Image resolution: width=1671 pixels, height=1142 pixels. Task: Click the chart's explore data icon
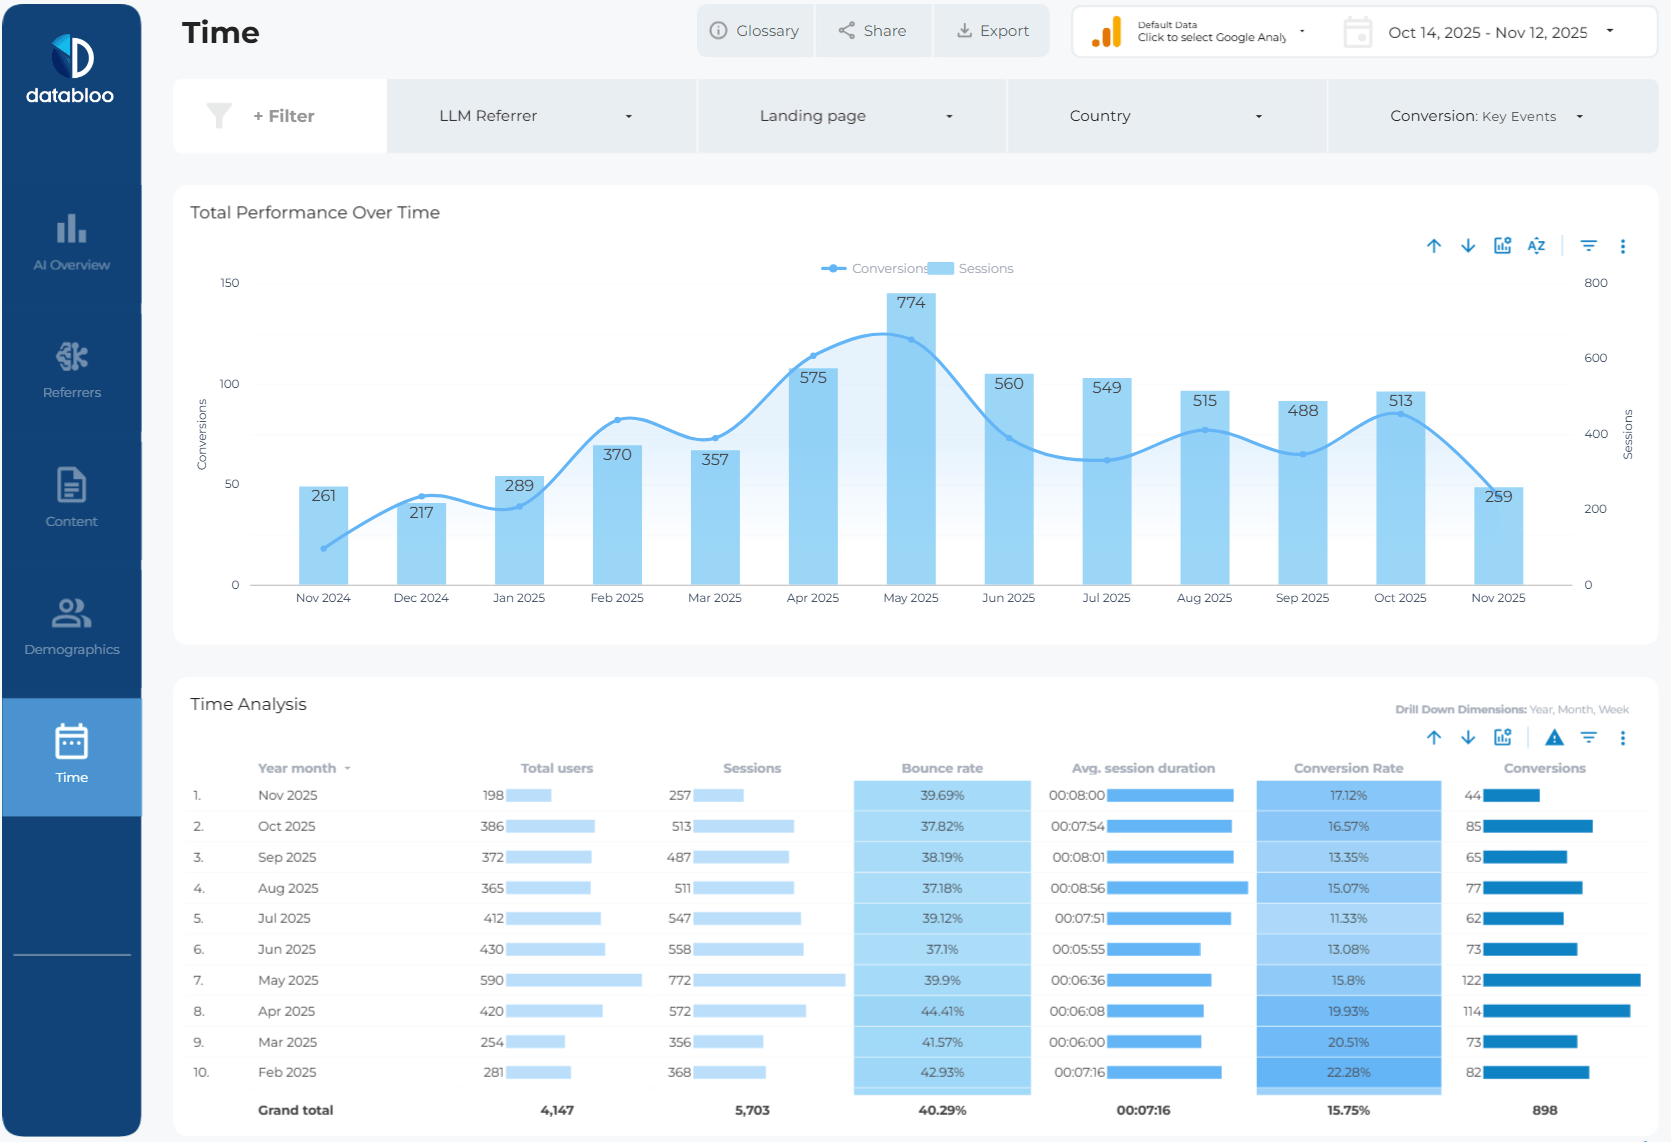pyautogui.click(x=1502, y=246)
